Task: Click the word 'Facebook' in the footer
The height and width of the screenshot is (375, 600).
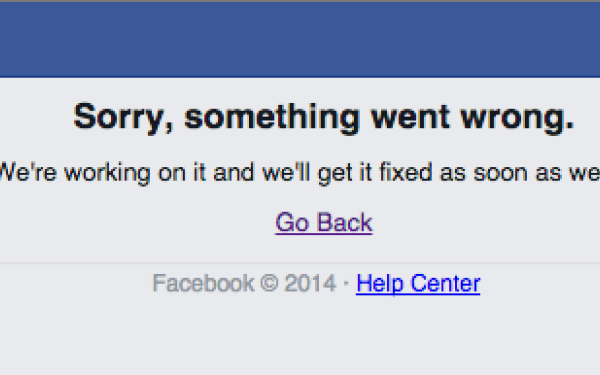Action: coord(203,284)
